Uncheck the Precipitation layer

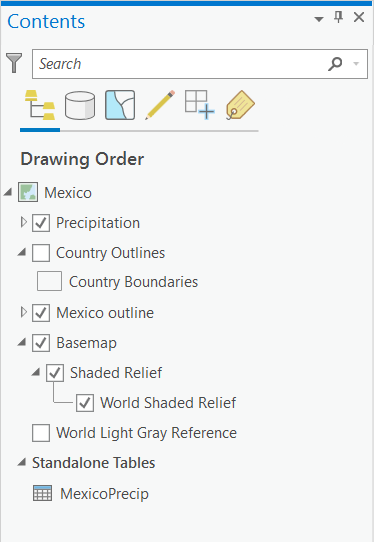tap(41, 223)
